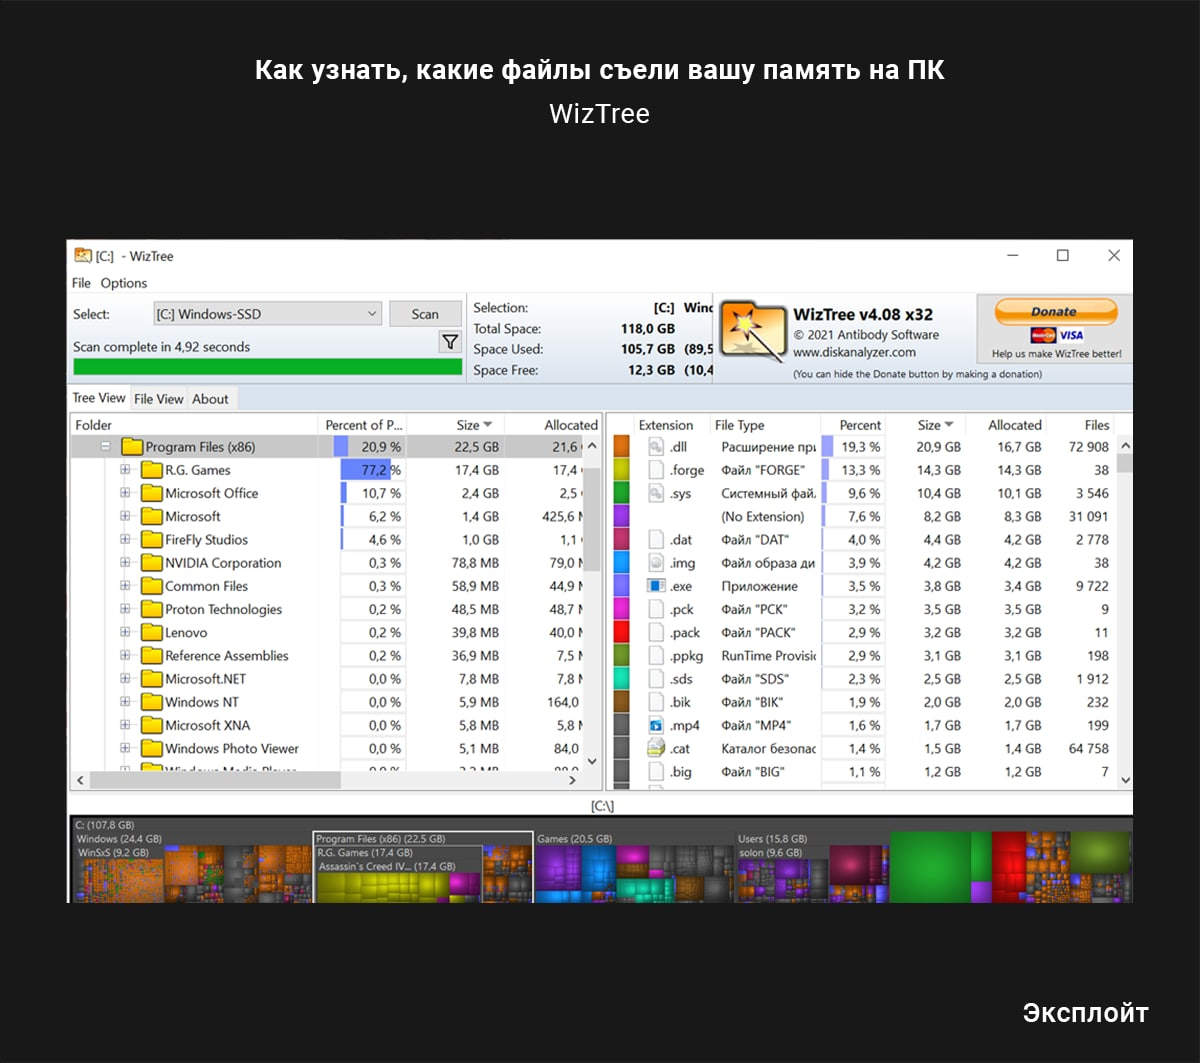This screenshot has height=1063, width=1200.
Task: Open the Options menu
Action: pyautogui.click(x=124, y=283)
